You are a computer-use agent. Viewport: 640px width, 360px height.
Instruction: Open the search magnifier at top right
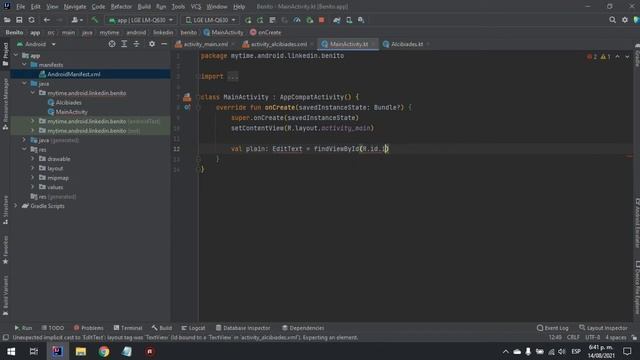coord(612,20)
